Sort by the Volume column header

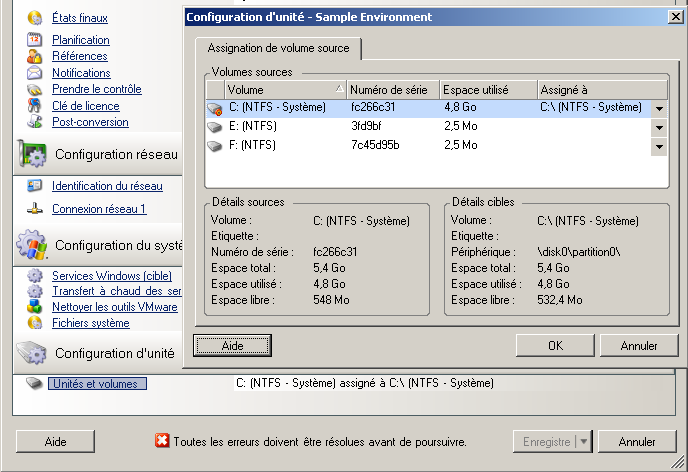click(286, 90)
